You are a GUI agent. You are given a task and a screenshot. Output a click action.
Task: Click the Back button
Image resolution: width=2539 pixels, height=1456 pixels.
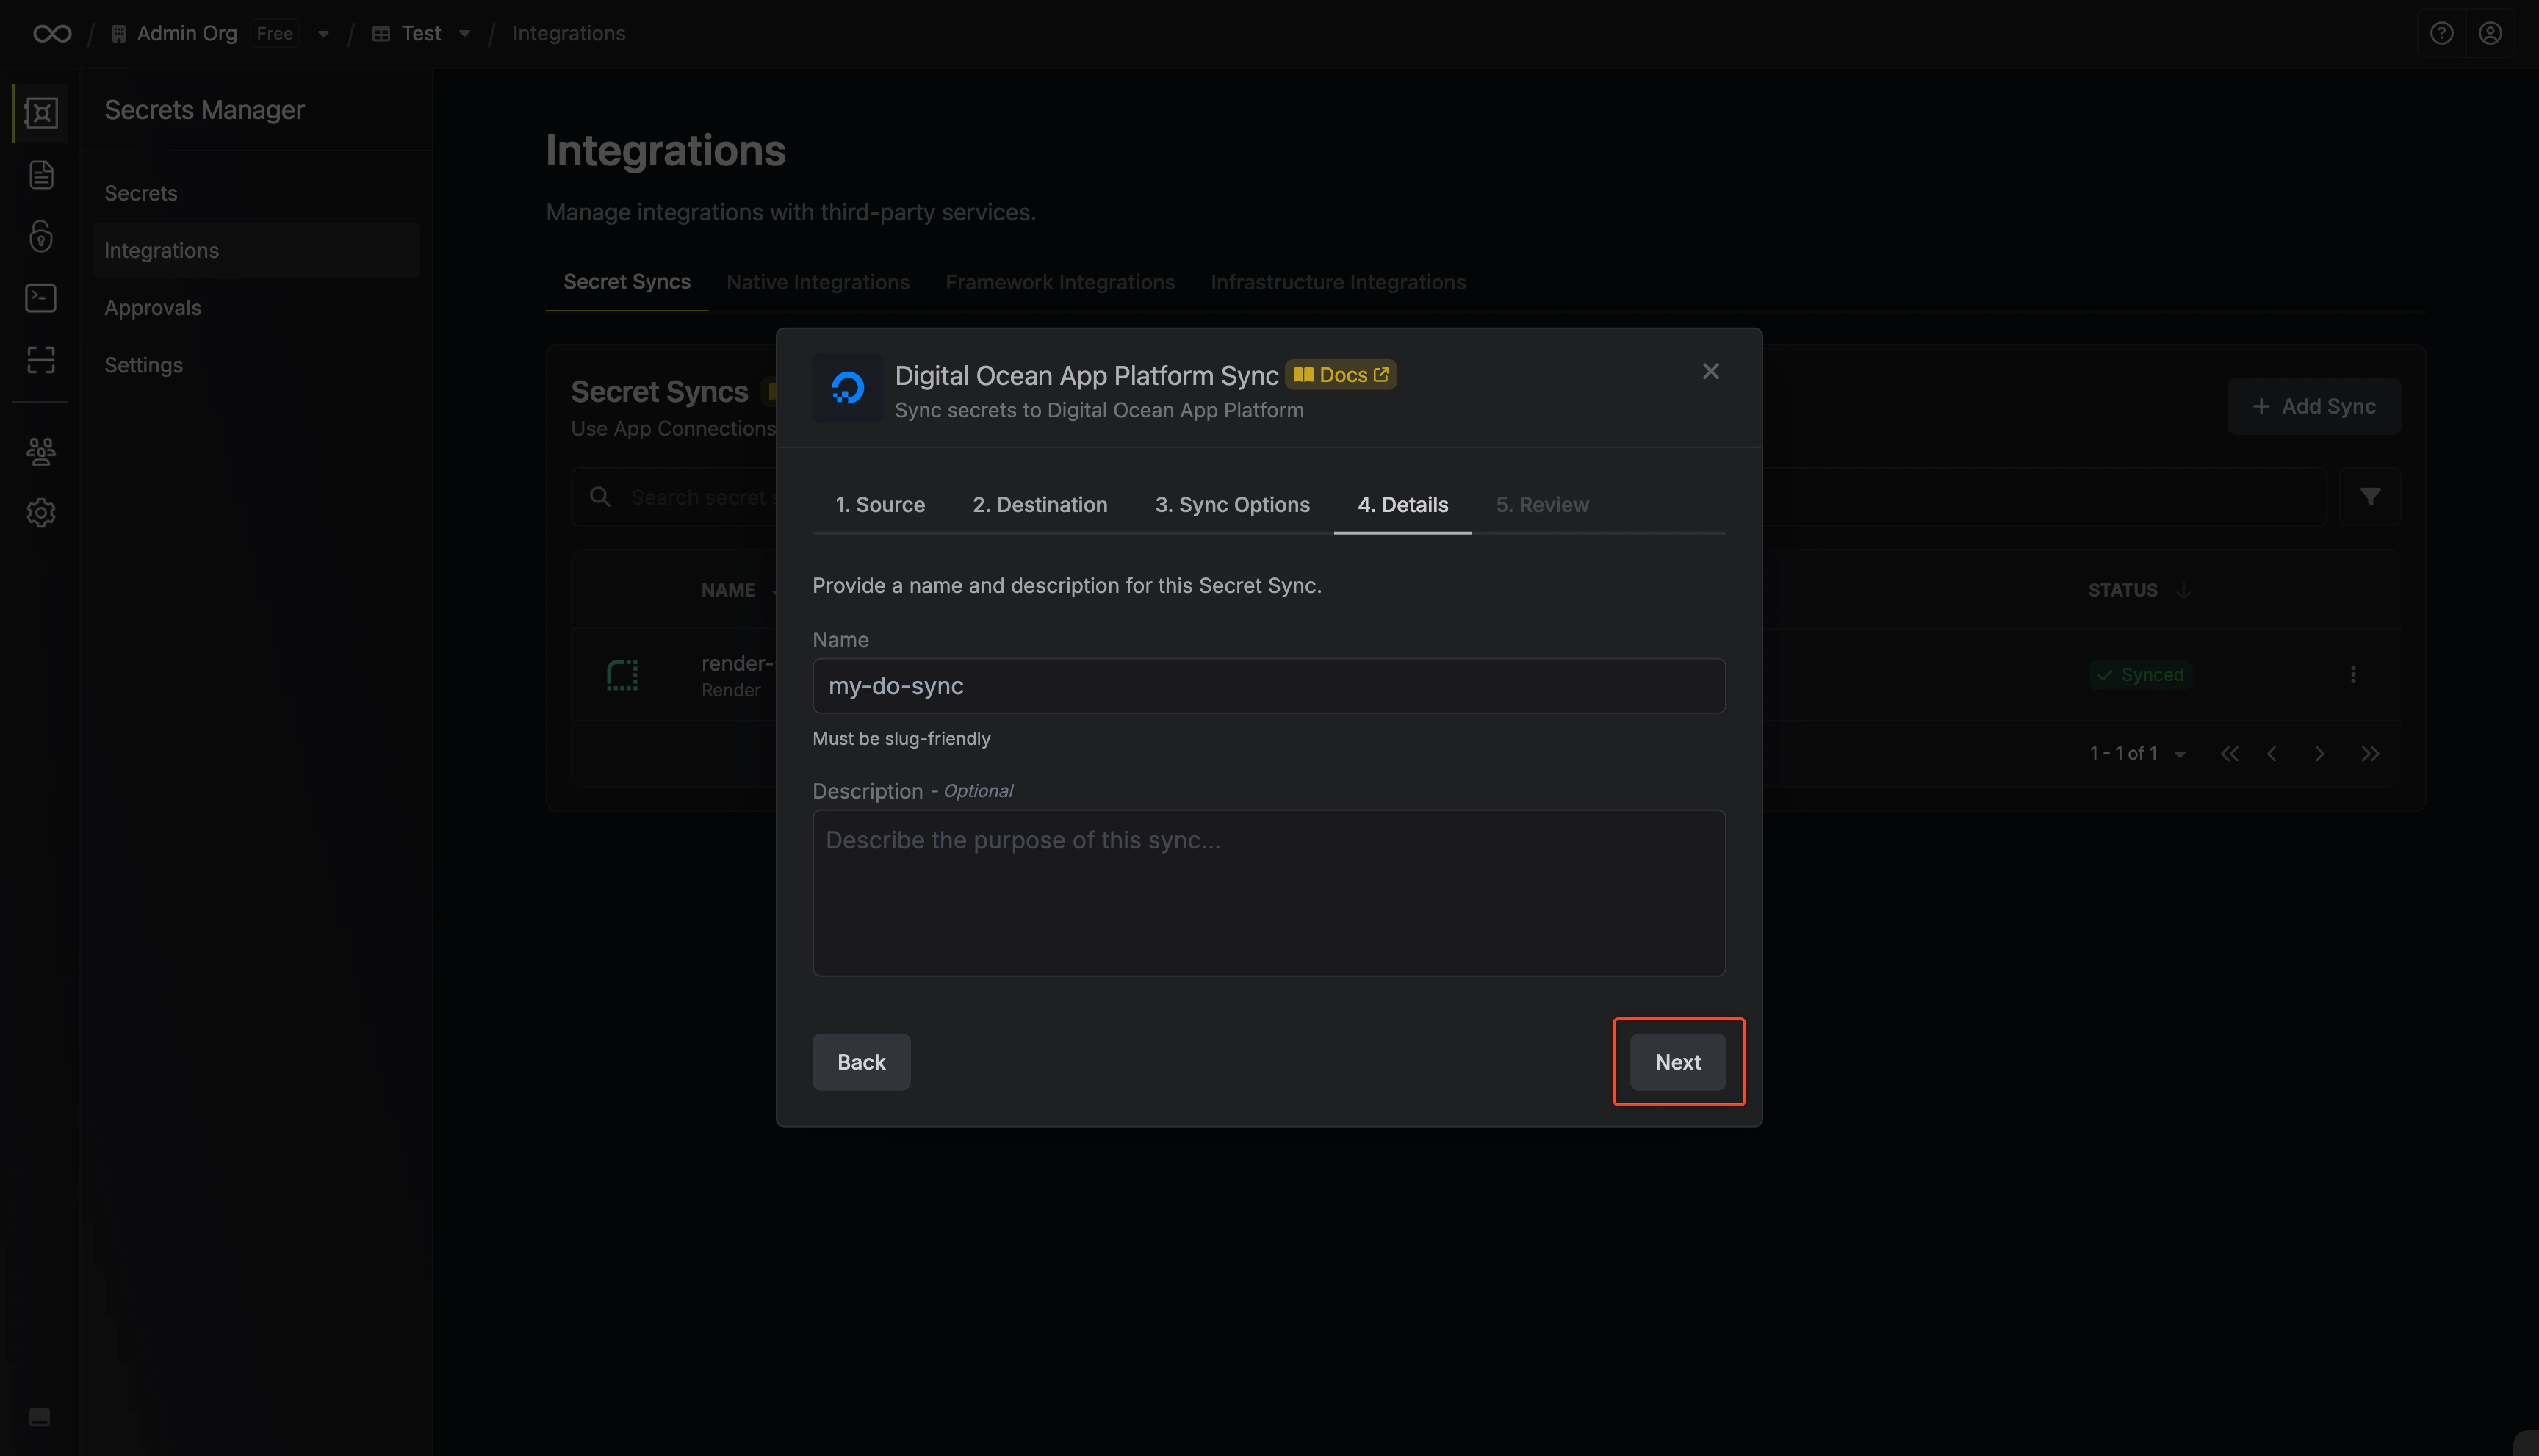coord(861,1062)
